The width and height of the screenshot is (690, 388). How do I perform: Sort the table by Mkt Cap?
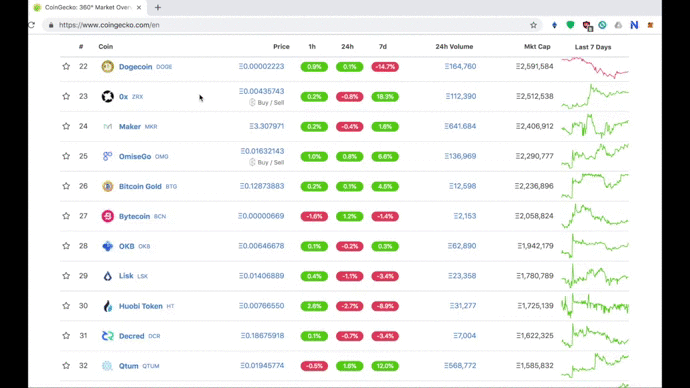coord(537,47)
